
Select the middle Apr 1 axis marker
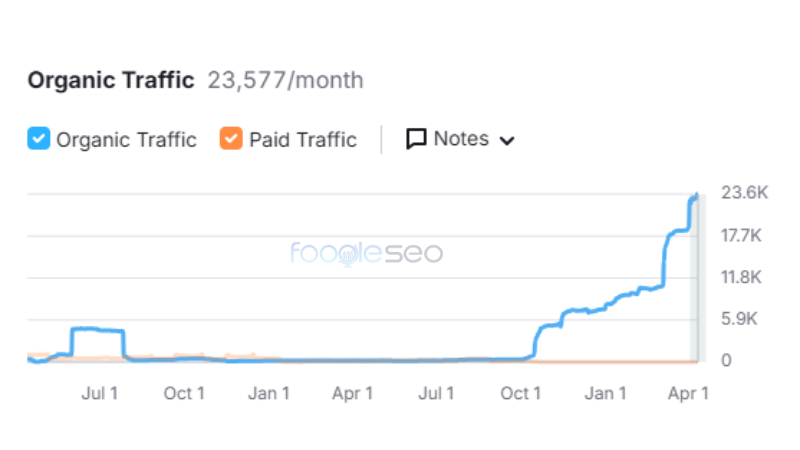[352, 393]
